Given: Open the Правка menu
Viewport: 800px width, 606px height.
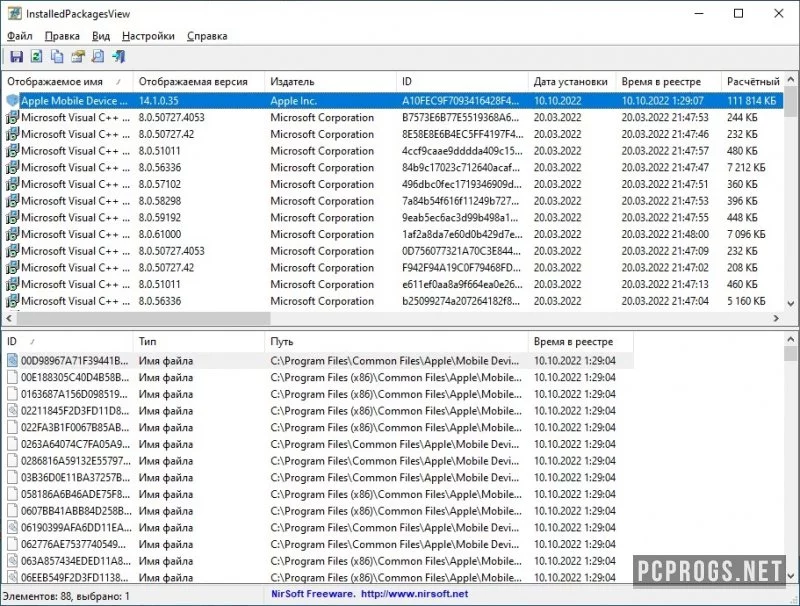Looking at the screenshot, I should pos(62,36).
